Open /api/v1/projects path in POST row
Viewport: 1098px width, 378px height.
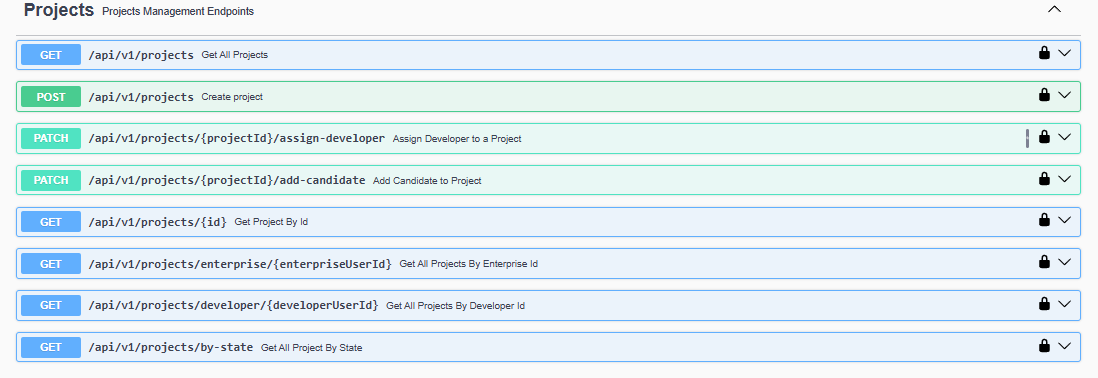141,97
